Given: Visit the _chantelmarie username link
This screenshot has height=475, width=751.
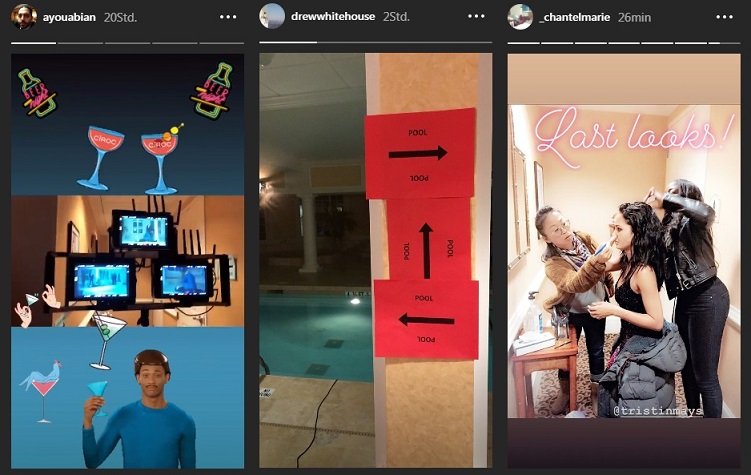Looking at the screenshot, I should (574, 17).
